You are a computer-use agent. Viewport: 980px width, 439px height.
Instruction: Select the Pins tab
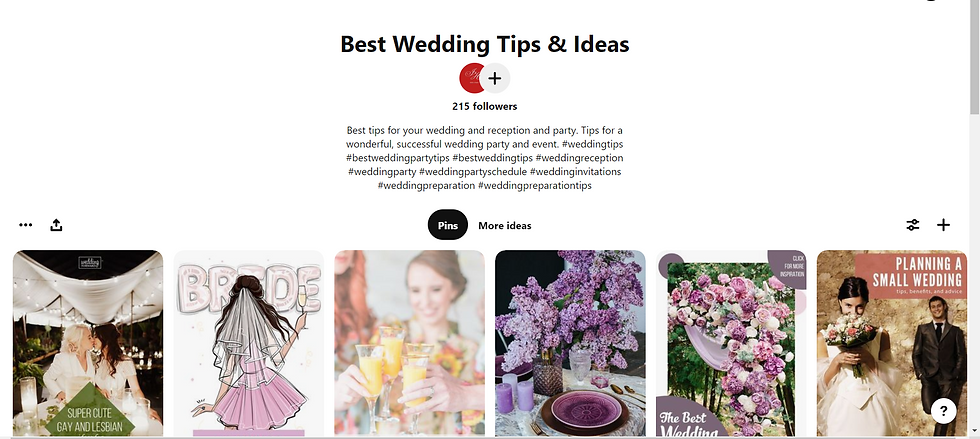[448, 225]
